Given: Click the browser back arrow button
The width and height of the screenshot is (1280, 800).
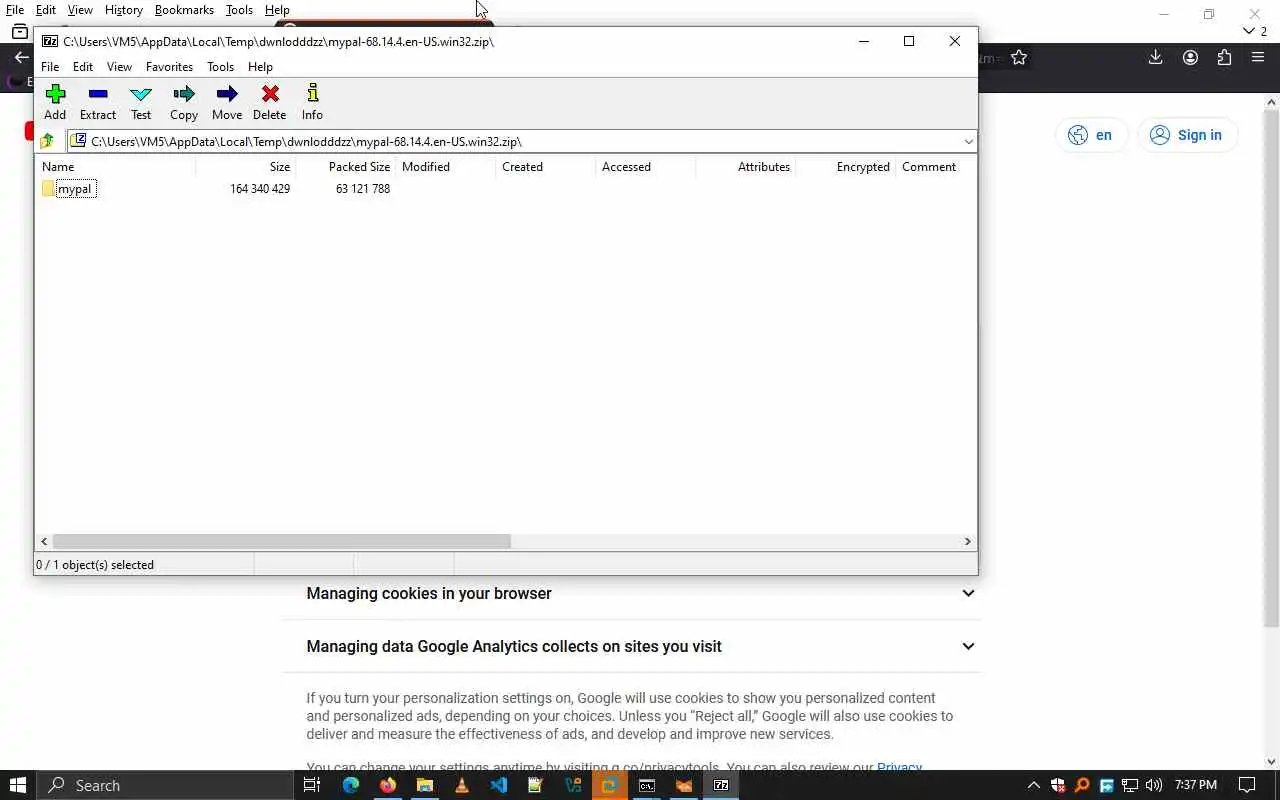Looking at the screenshot, I should click(x=21, y=58).
